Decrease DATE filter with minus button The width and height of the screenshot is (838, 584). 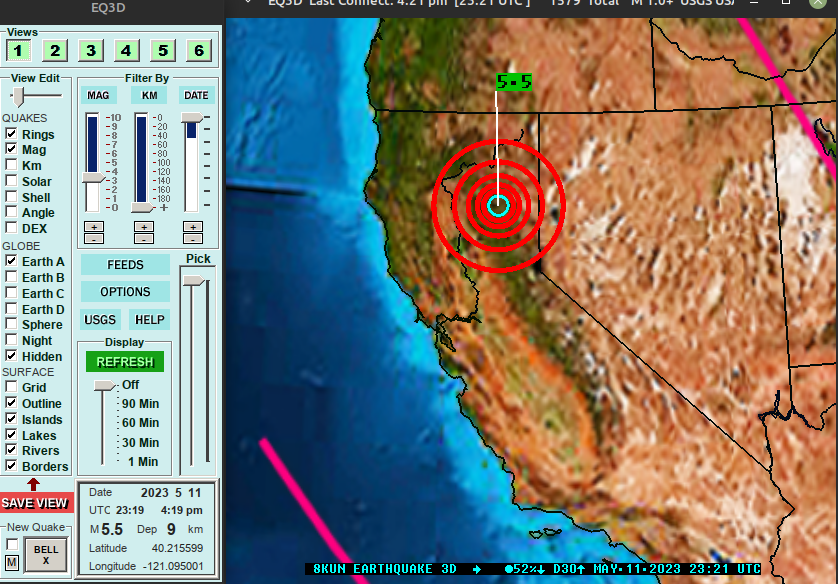[x=193, y=238]
